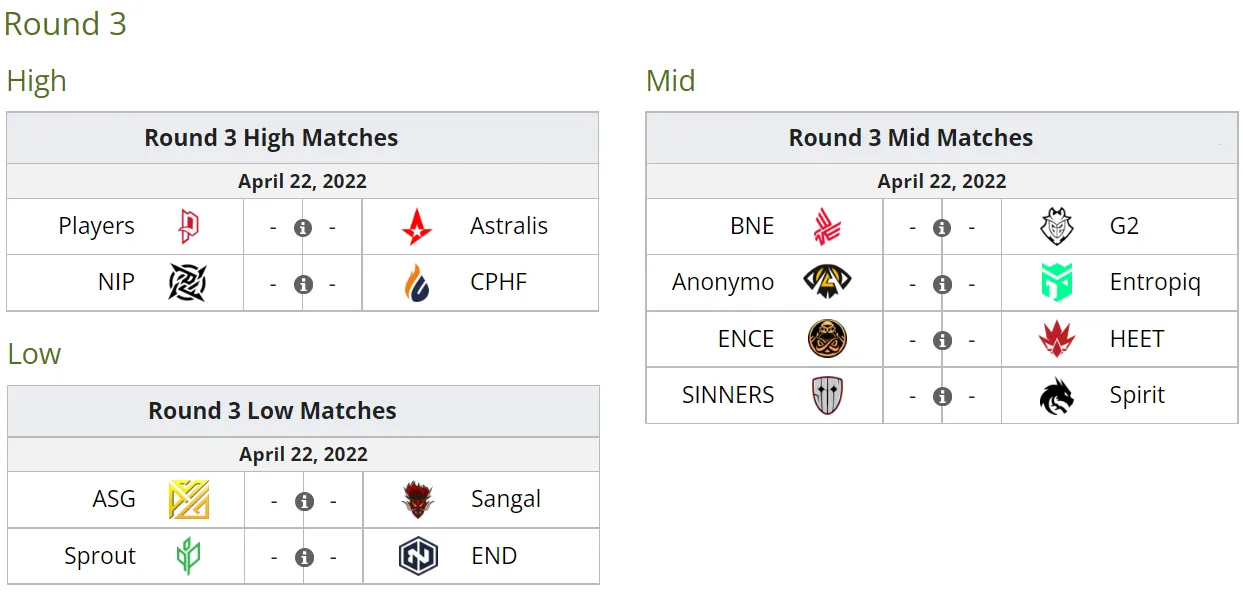Click the G2 samurai logo
This screenshot has height=601, width=1243.
point(1056,227)
